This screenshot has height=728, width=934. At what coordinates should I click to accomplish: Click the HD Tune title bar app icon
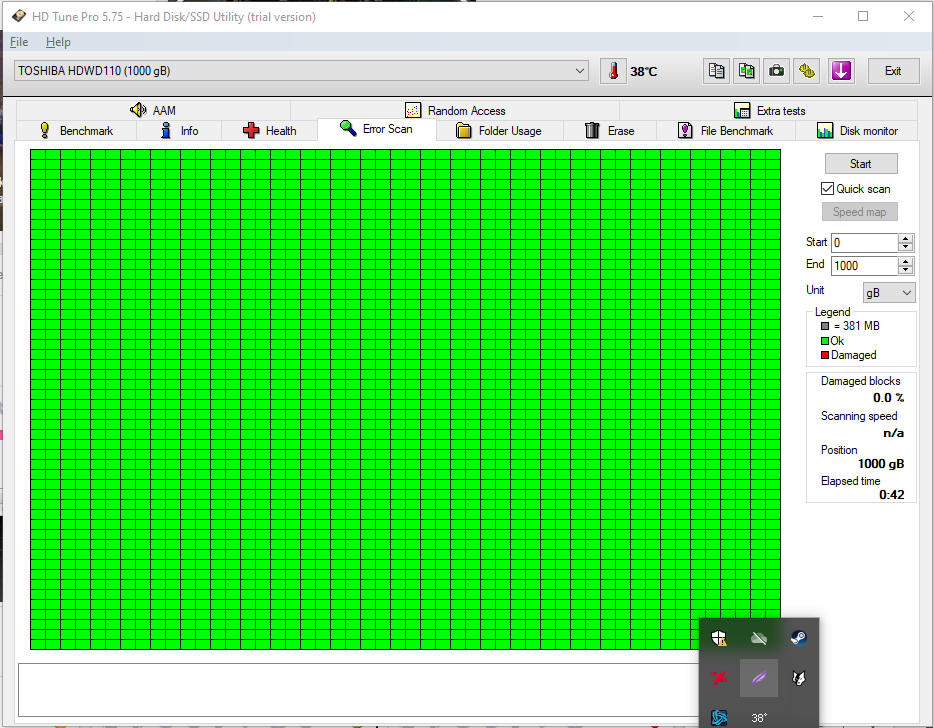click(x=18, y=16)
